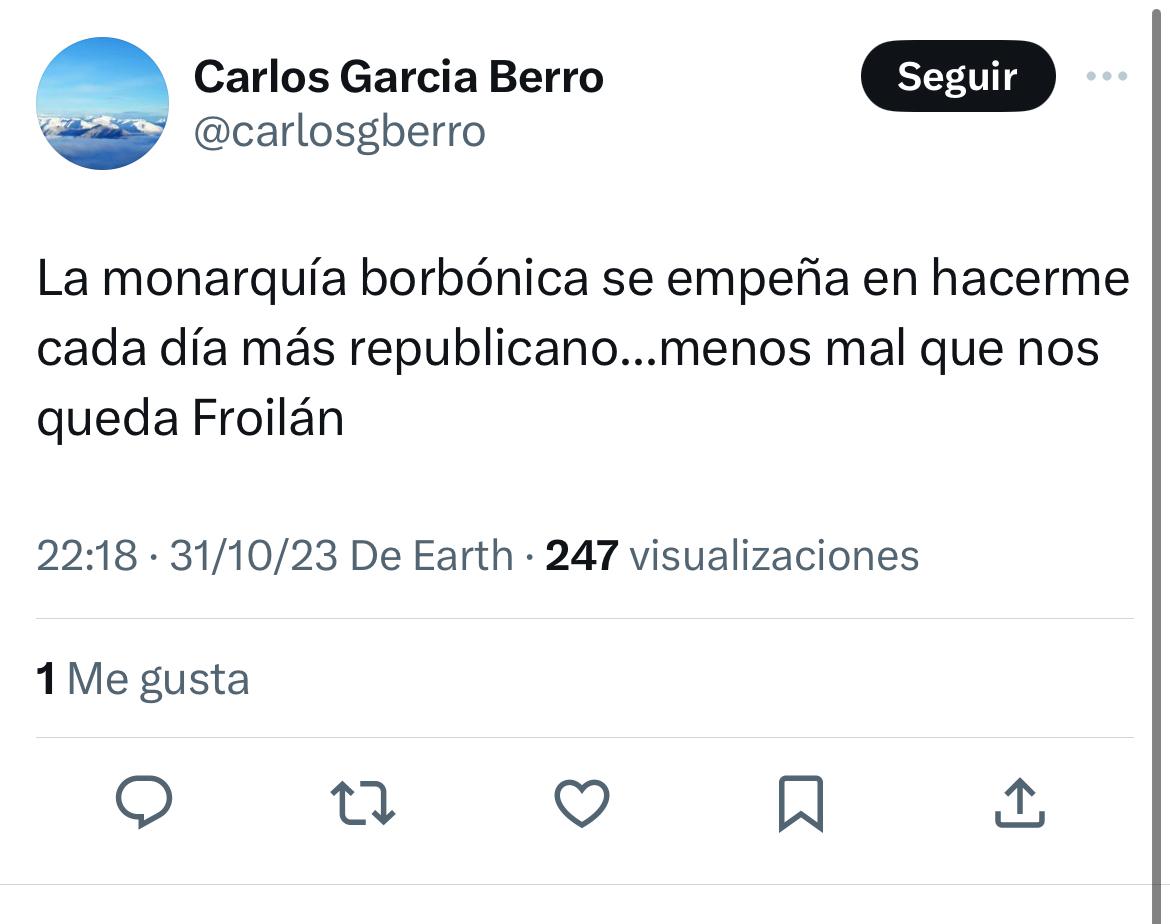Open the three-dot more options menu

[1107, 76]
